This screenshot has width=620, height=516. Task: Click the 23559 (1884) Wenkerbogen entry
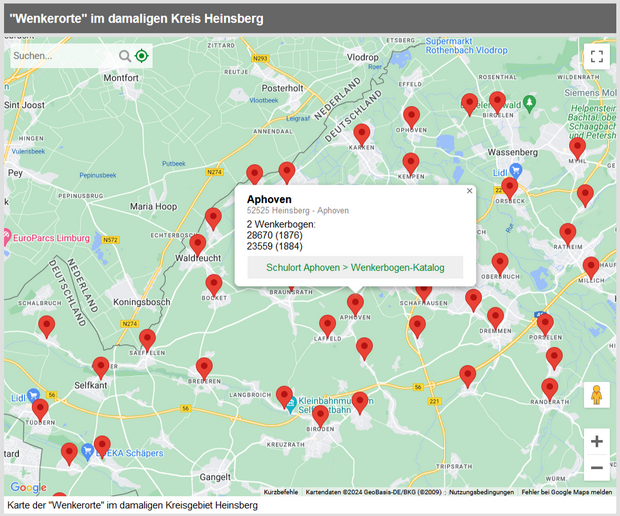[274, 246]
